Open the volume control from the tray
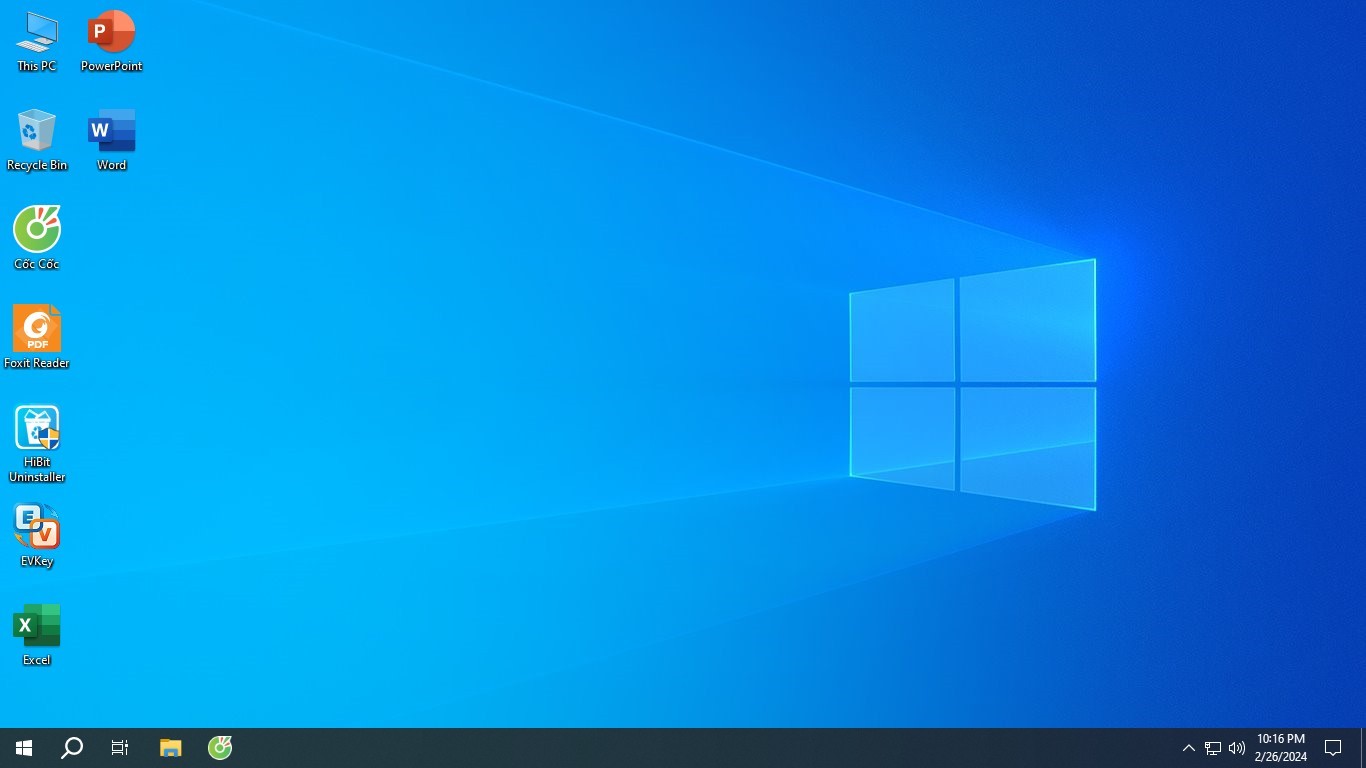 (x=1237, y=747)
